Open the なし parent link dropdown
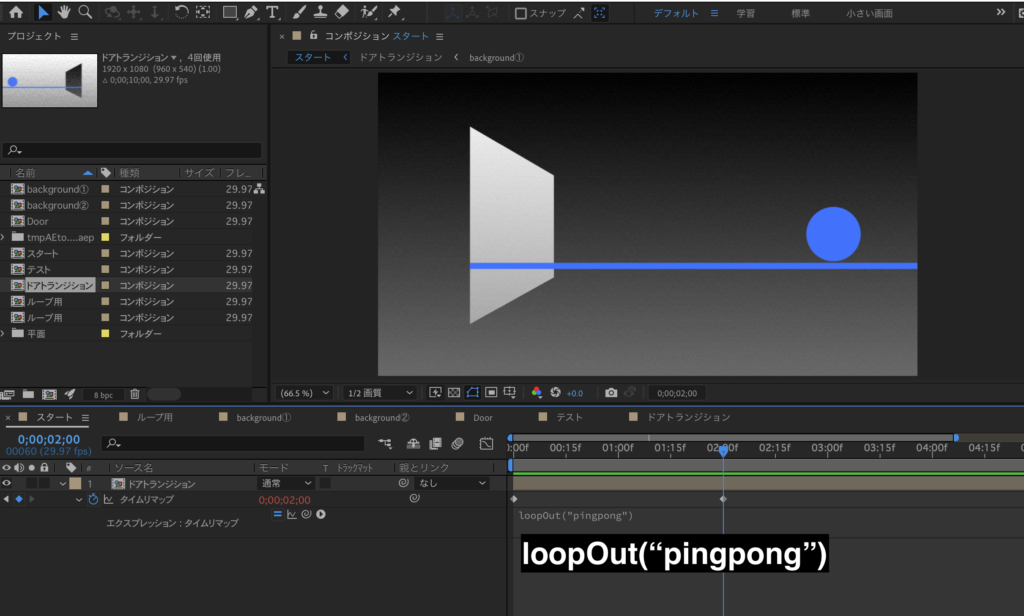Image resolution: width=1024 pixels, height=616 pixels. (x=453, y=484)
